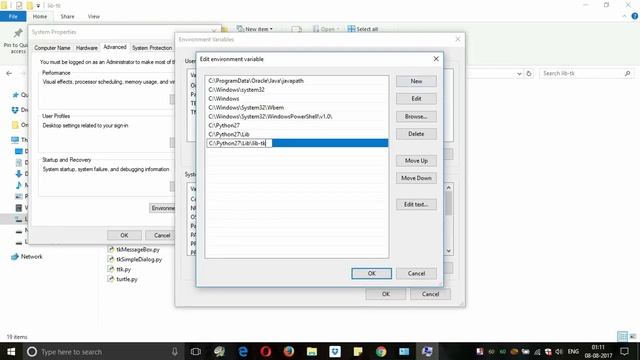Click the ENG language indicator
Screen dimensions: 640x360
[573, 351]
